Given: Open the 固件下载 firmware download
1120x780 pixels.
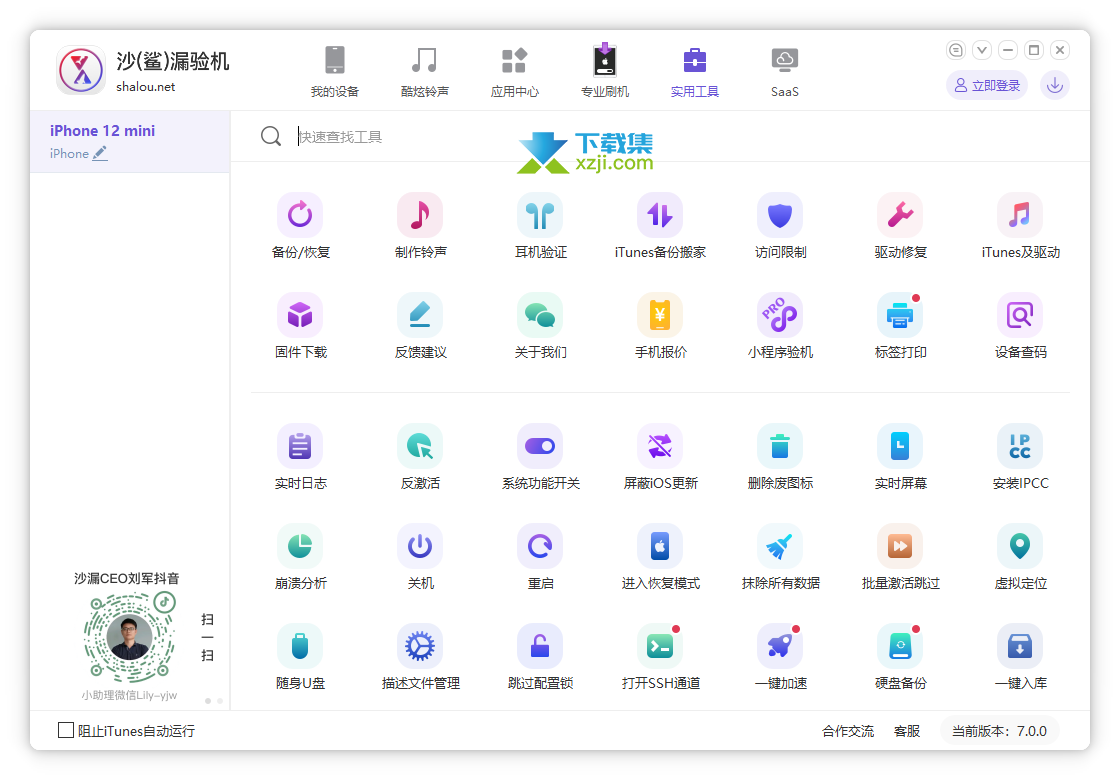Looking at the screenshot, I should [300, 315].
